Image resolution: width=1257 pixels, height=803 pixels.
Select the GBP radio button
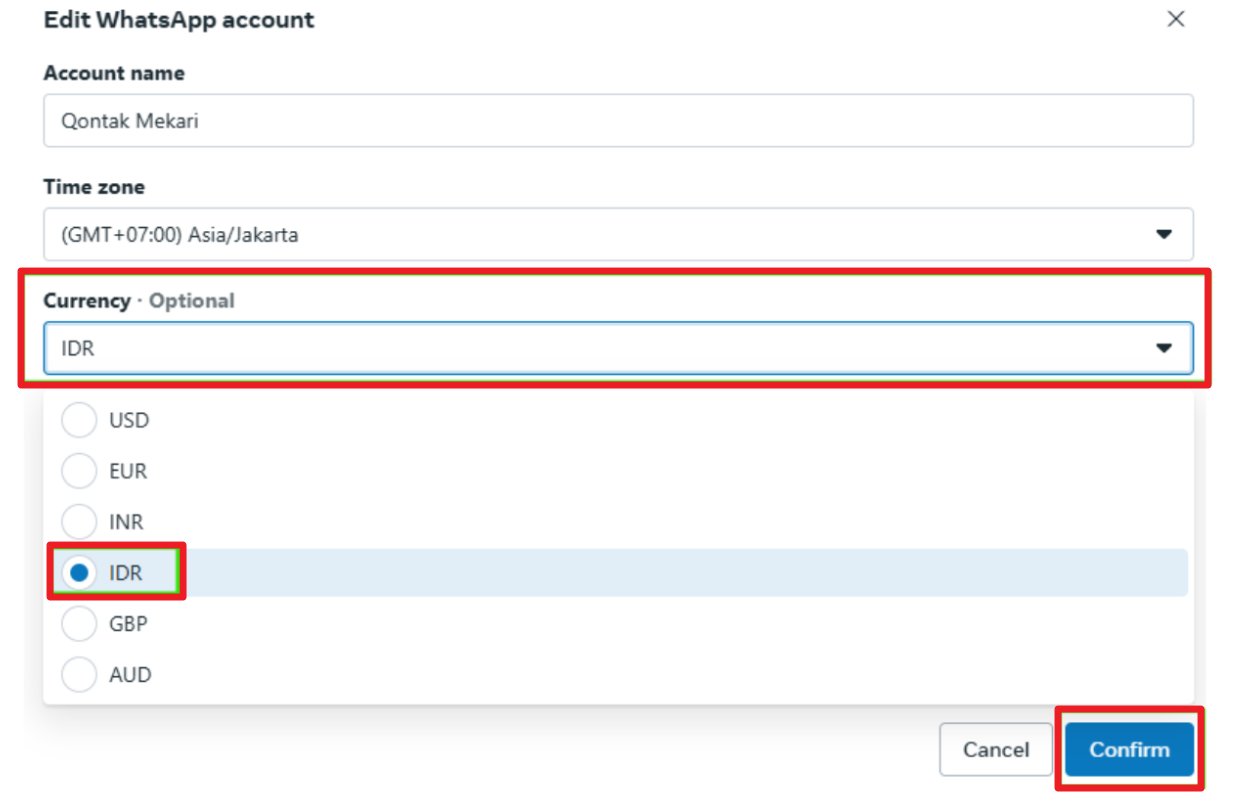coord(79,624)
